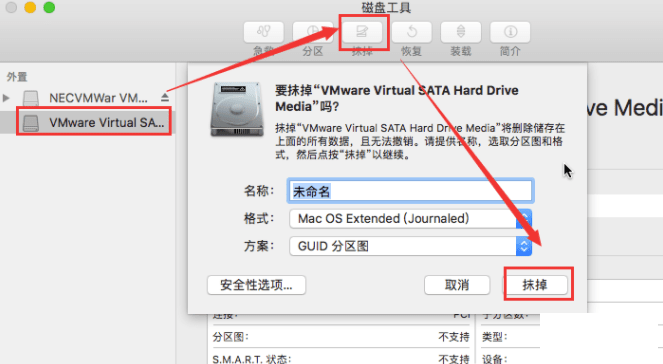Zoom the Disk Utility window (green button)
The height and width of the screenshot is (364, 663).
tap(49, 7)
